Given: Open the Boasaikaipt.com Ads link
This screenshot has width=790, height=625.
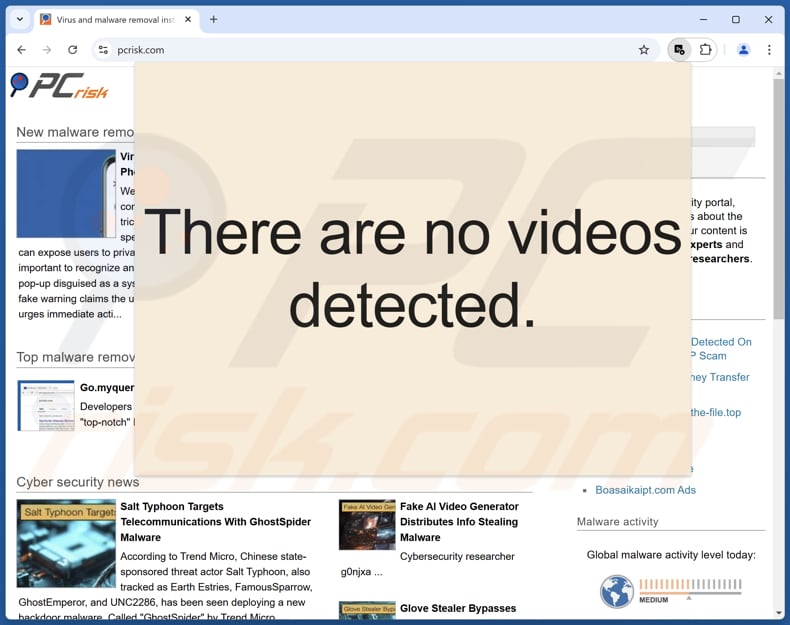Looking at the screenshot, I should tap(645, 490).
